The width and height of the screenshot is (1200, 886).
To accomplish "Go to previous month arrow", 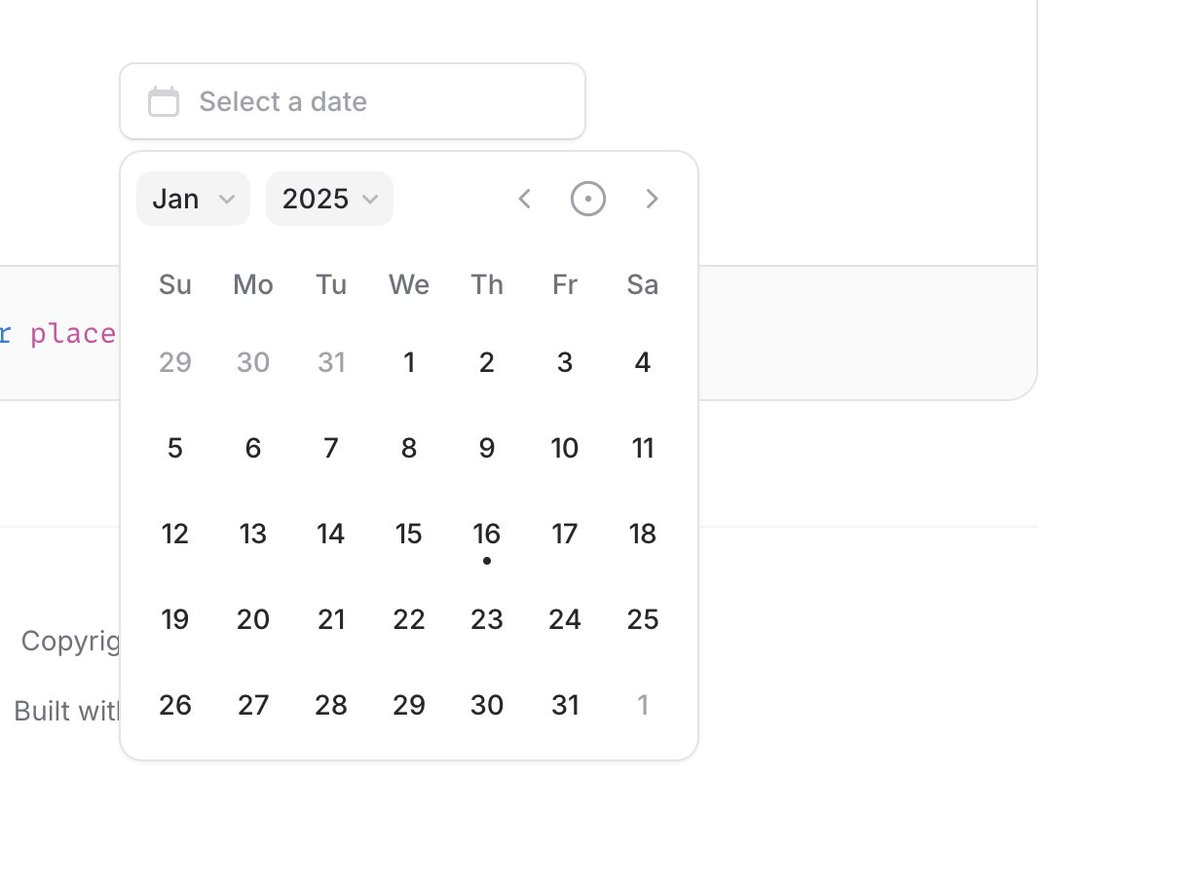I will (524, 199).
